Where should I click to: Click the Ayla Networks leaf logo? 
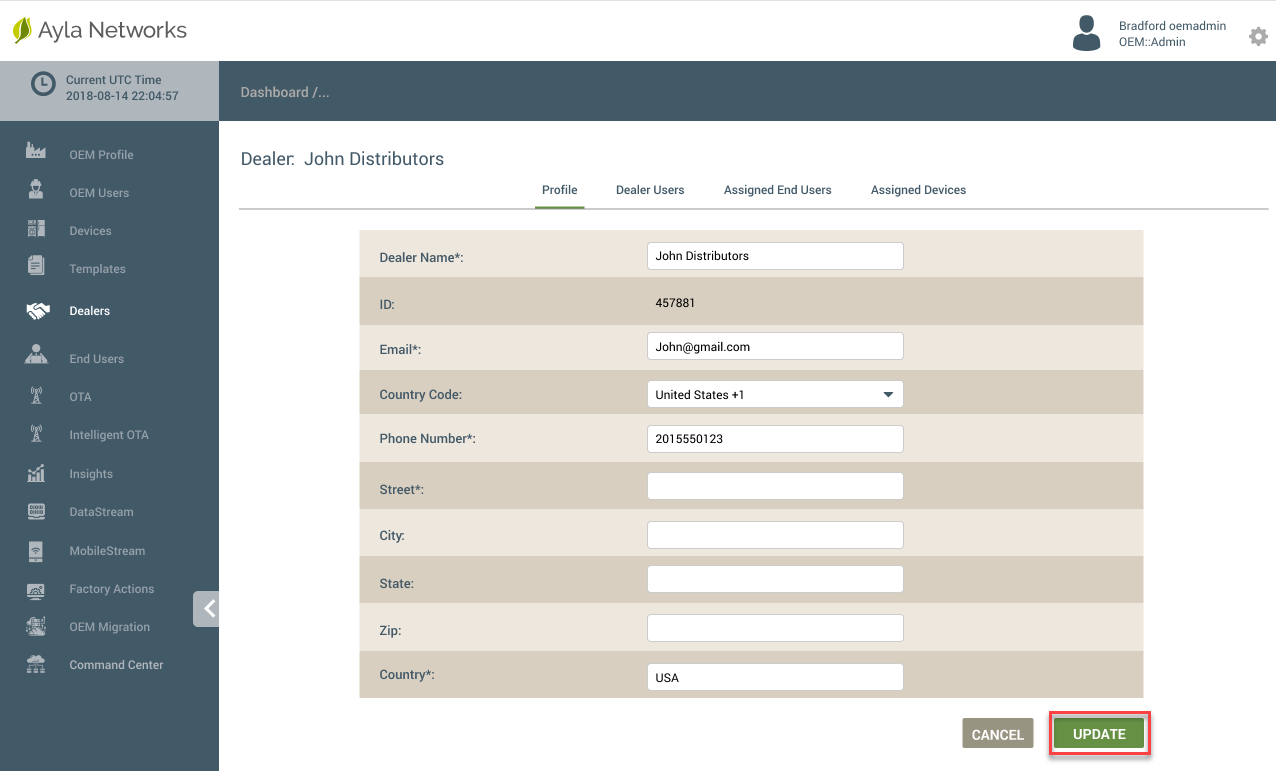[22, 30]
